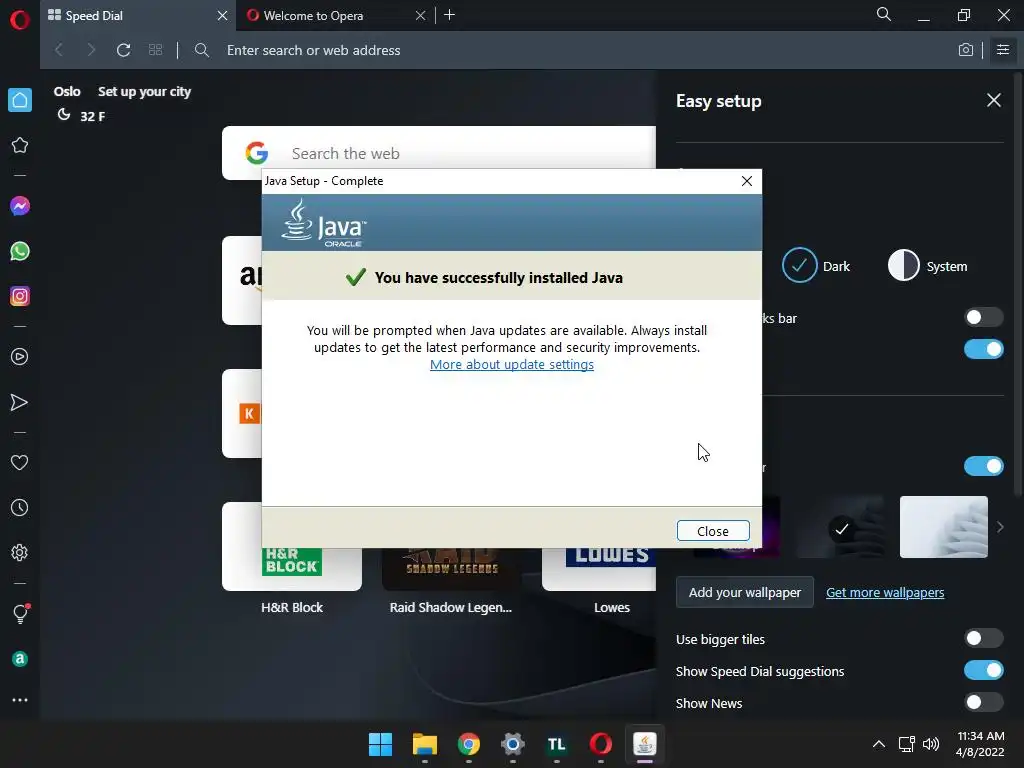The height and width of the screenshot is (768, 1024).
Task: Take a snapshot with camera icon
Action: 966,50
